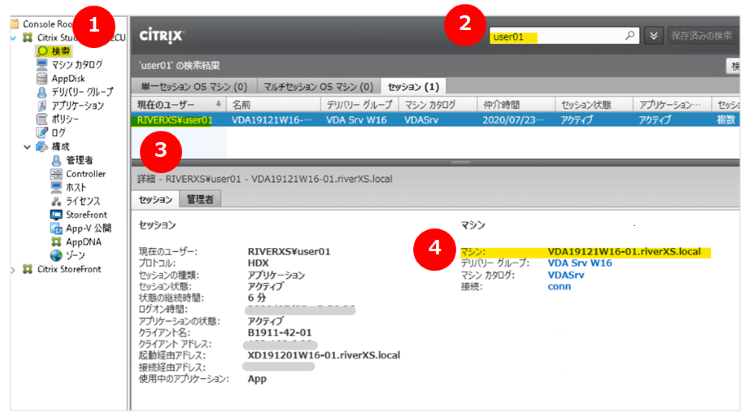This screenshot has width=750, height=418.
Task: Open the ポリシー node icon
Action: coord(42,119)
